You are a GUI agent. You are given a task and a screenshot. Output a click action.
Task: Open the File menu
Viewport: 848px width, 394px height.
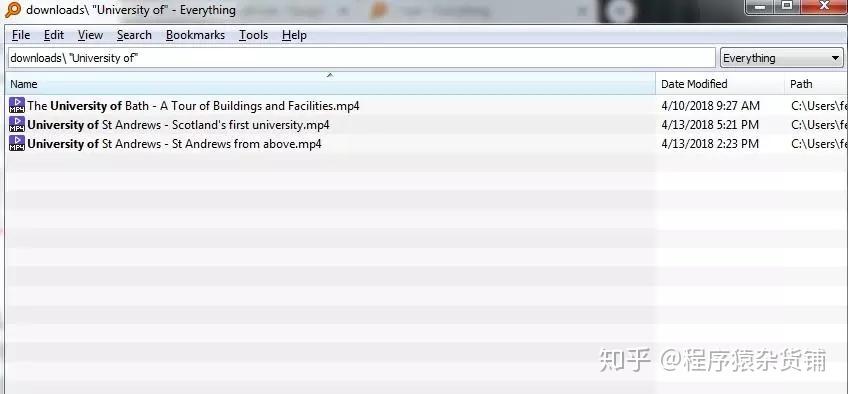tap(21, 35)
